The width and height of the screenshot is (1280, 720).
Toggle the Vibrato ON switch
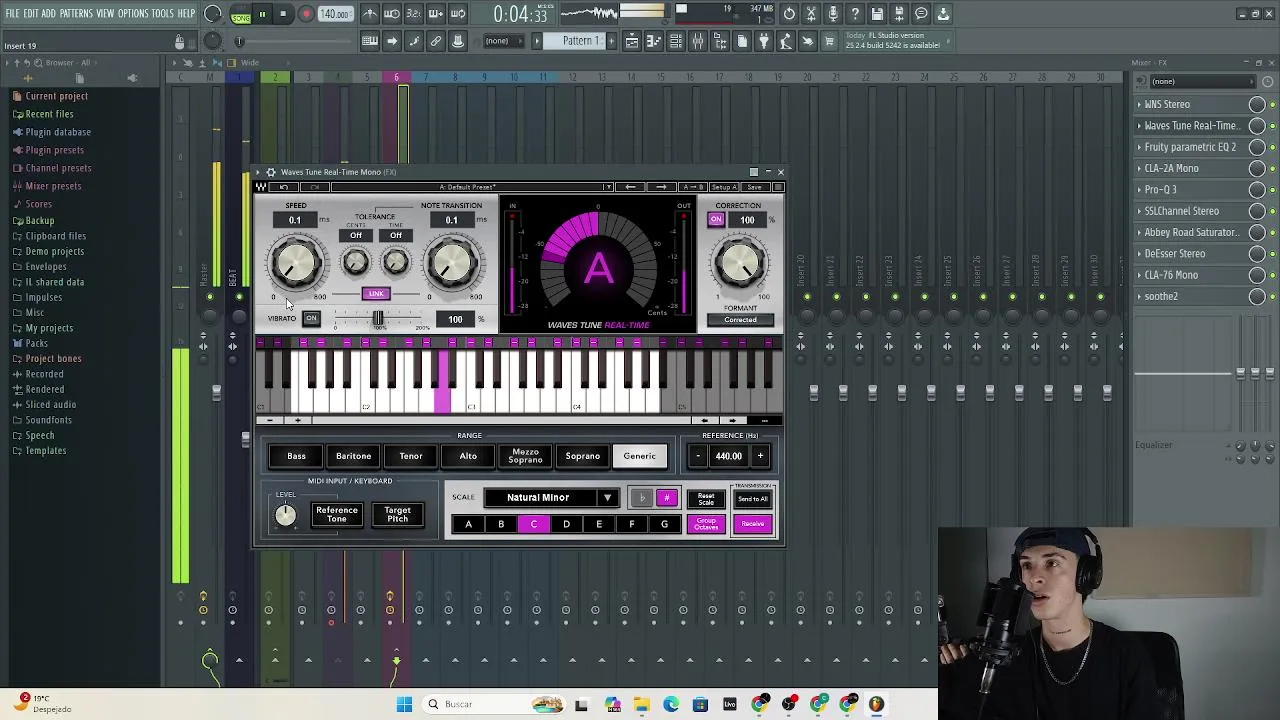[x=311, y=319]
